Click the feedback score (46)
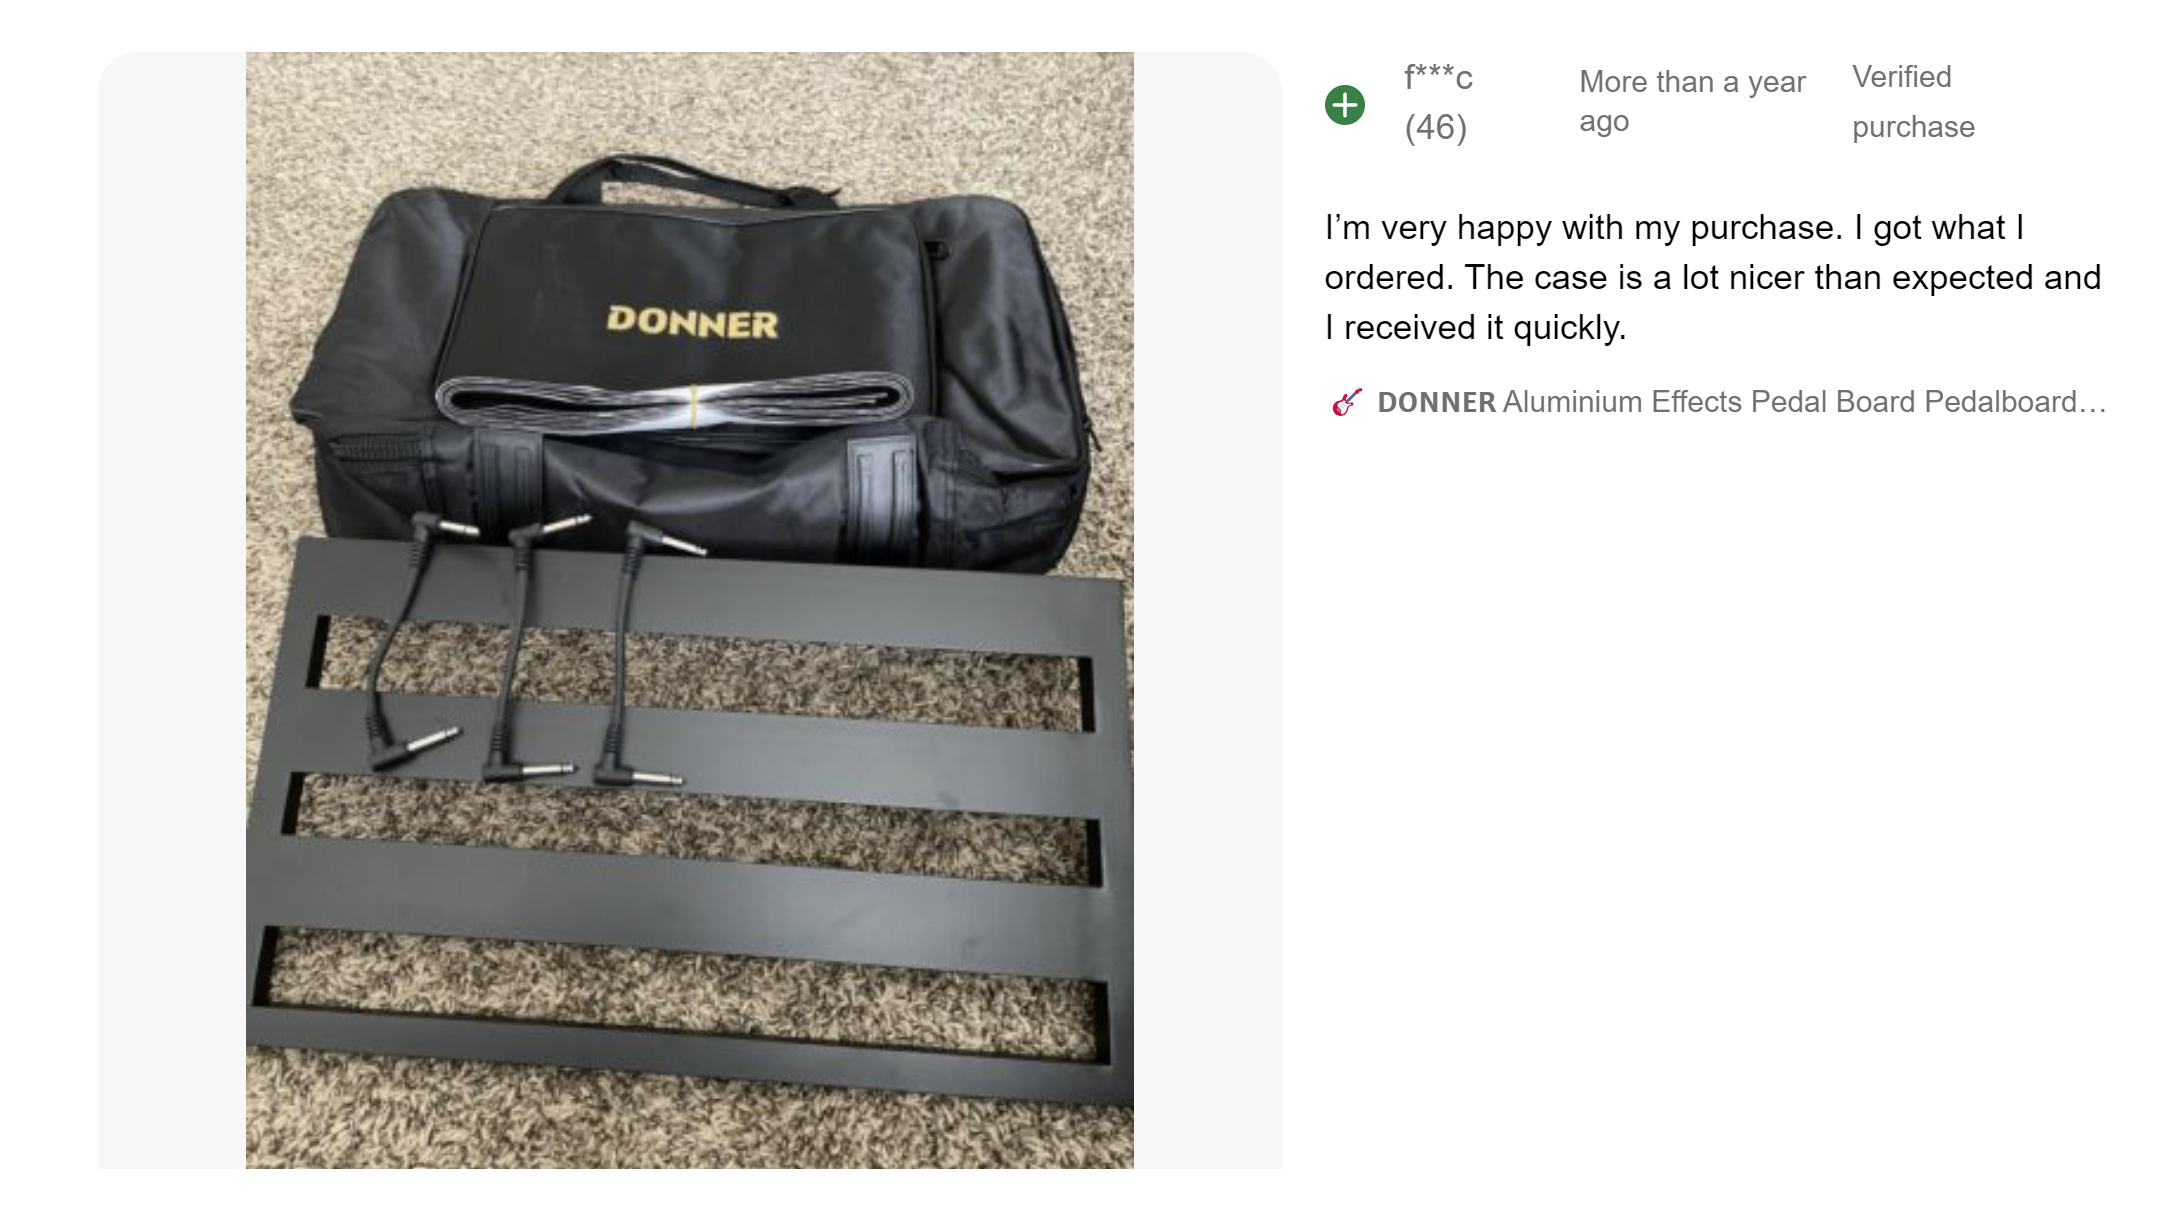 [1435, 127]
